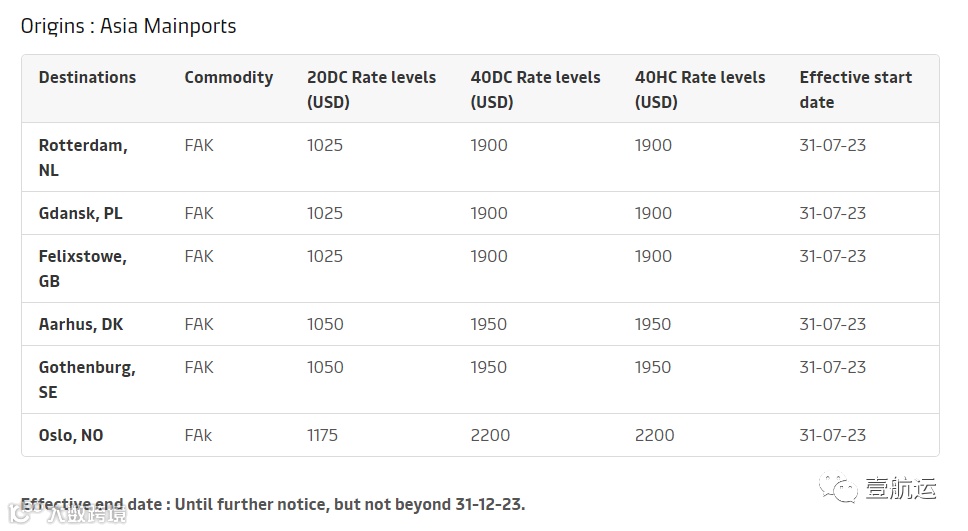Select Oslo's 40DC rate value 2200
968x531 pixels.
(x=490, y=435)
